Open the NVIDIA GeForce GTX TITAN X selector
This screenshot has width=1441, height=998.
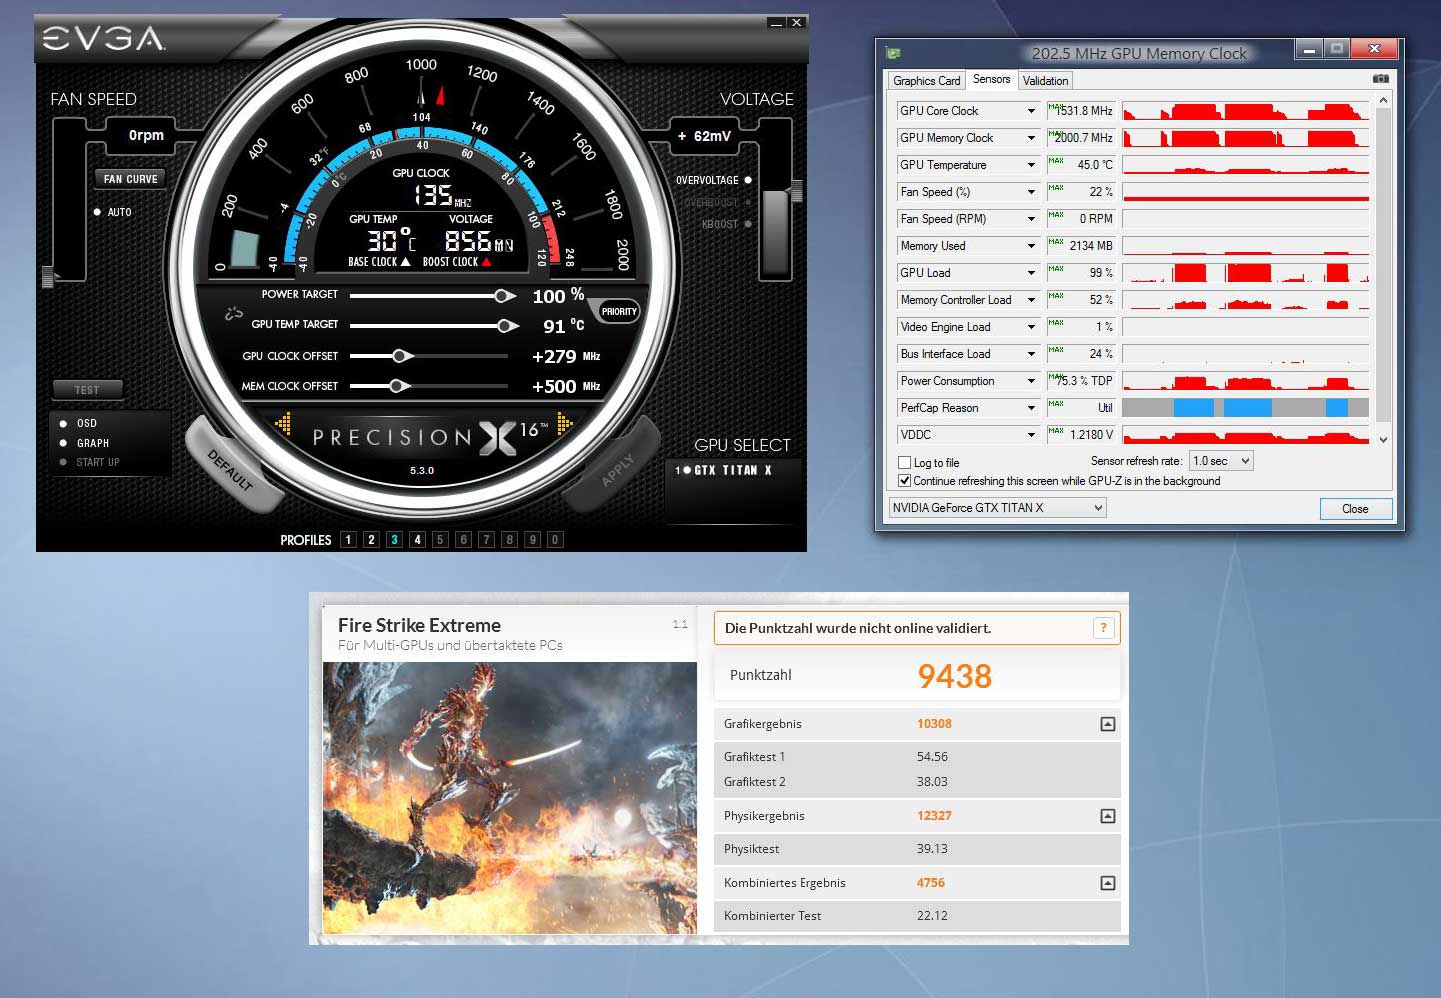point(997,508)
